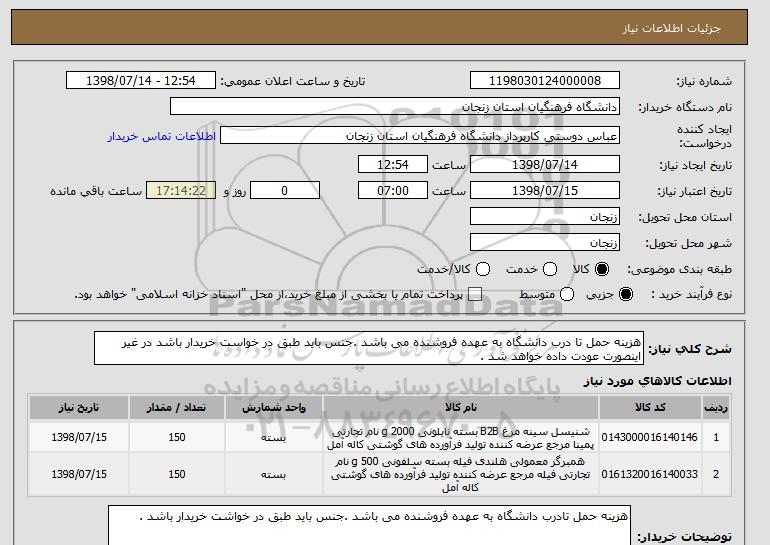Click the تاریخ ایجاد نیاز date field 1398/07/14
Image resolution: width=770 pixels, height=545 pixels.
(545, 164)
